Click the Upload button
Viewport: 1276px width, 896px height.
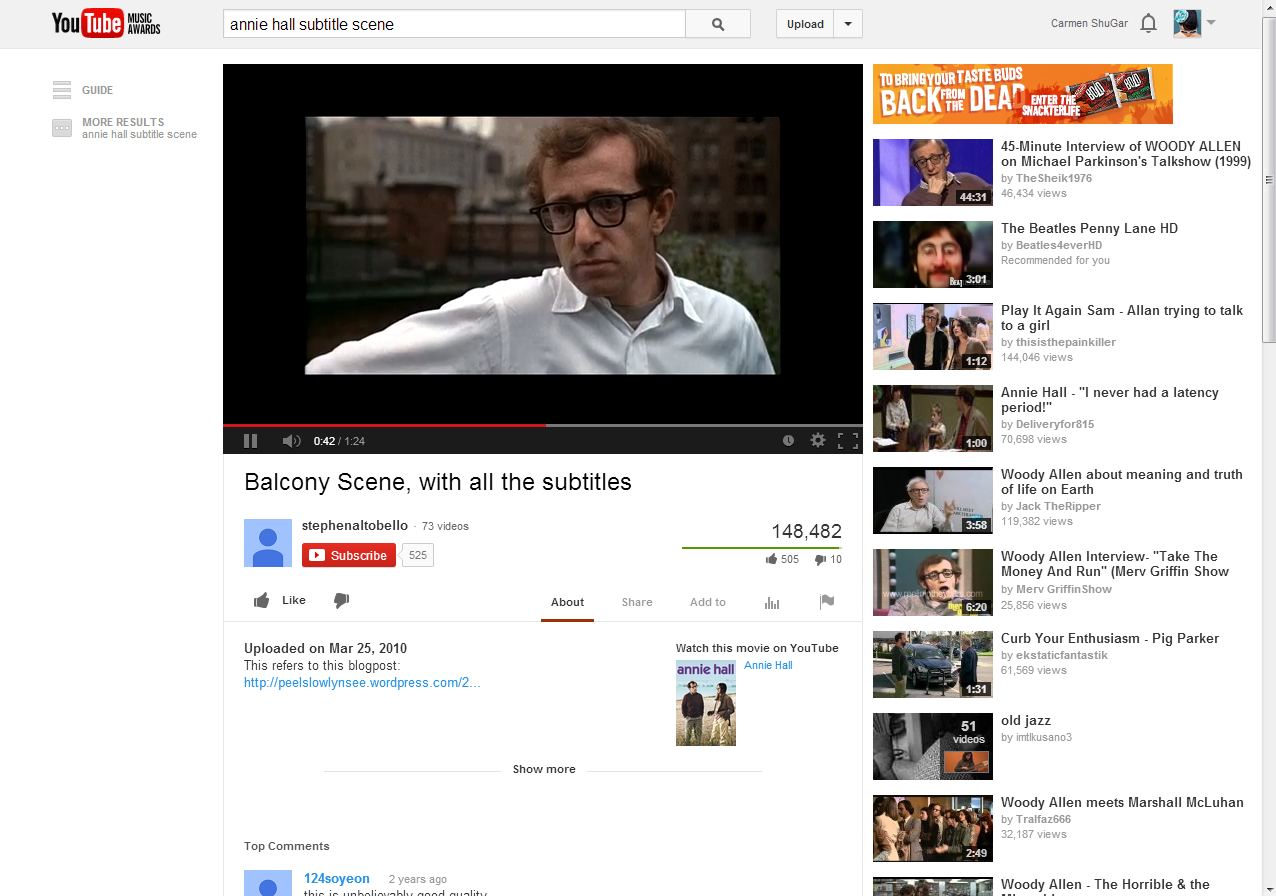pos(805,24)
